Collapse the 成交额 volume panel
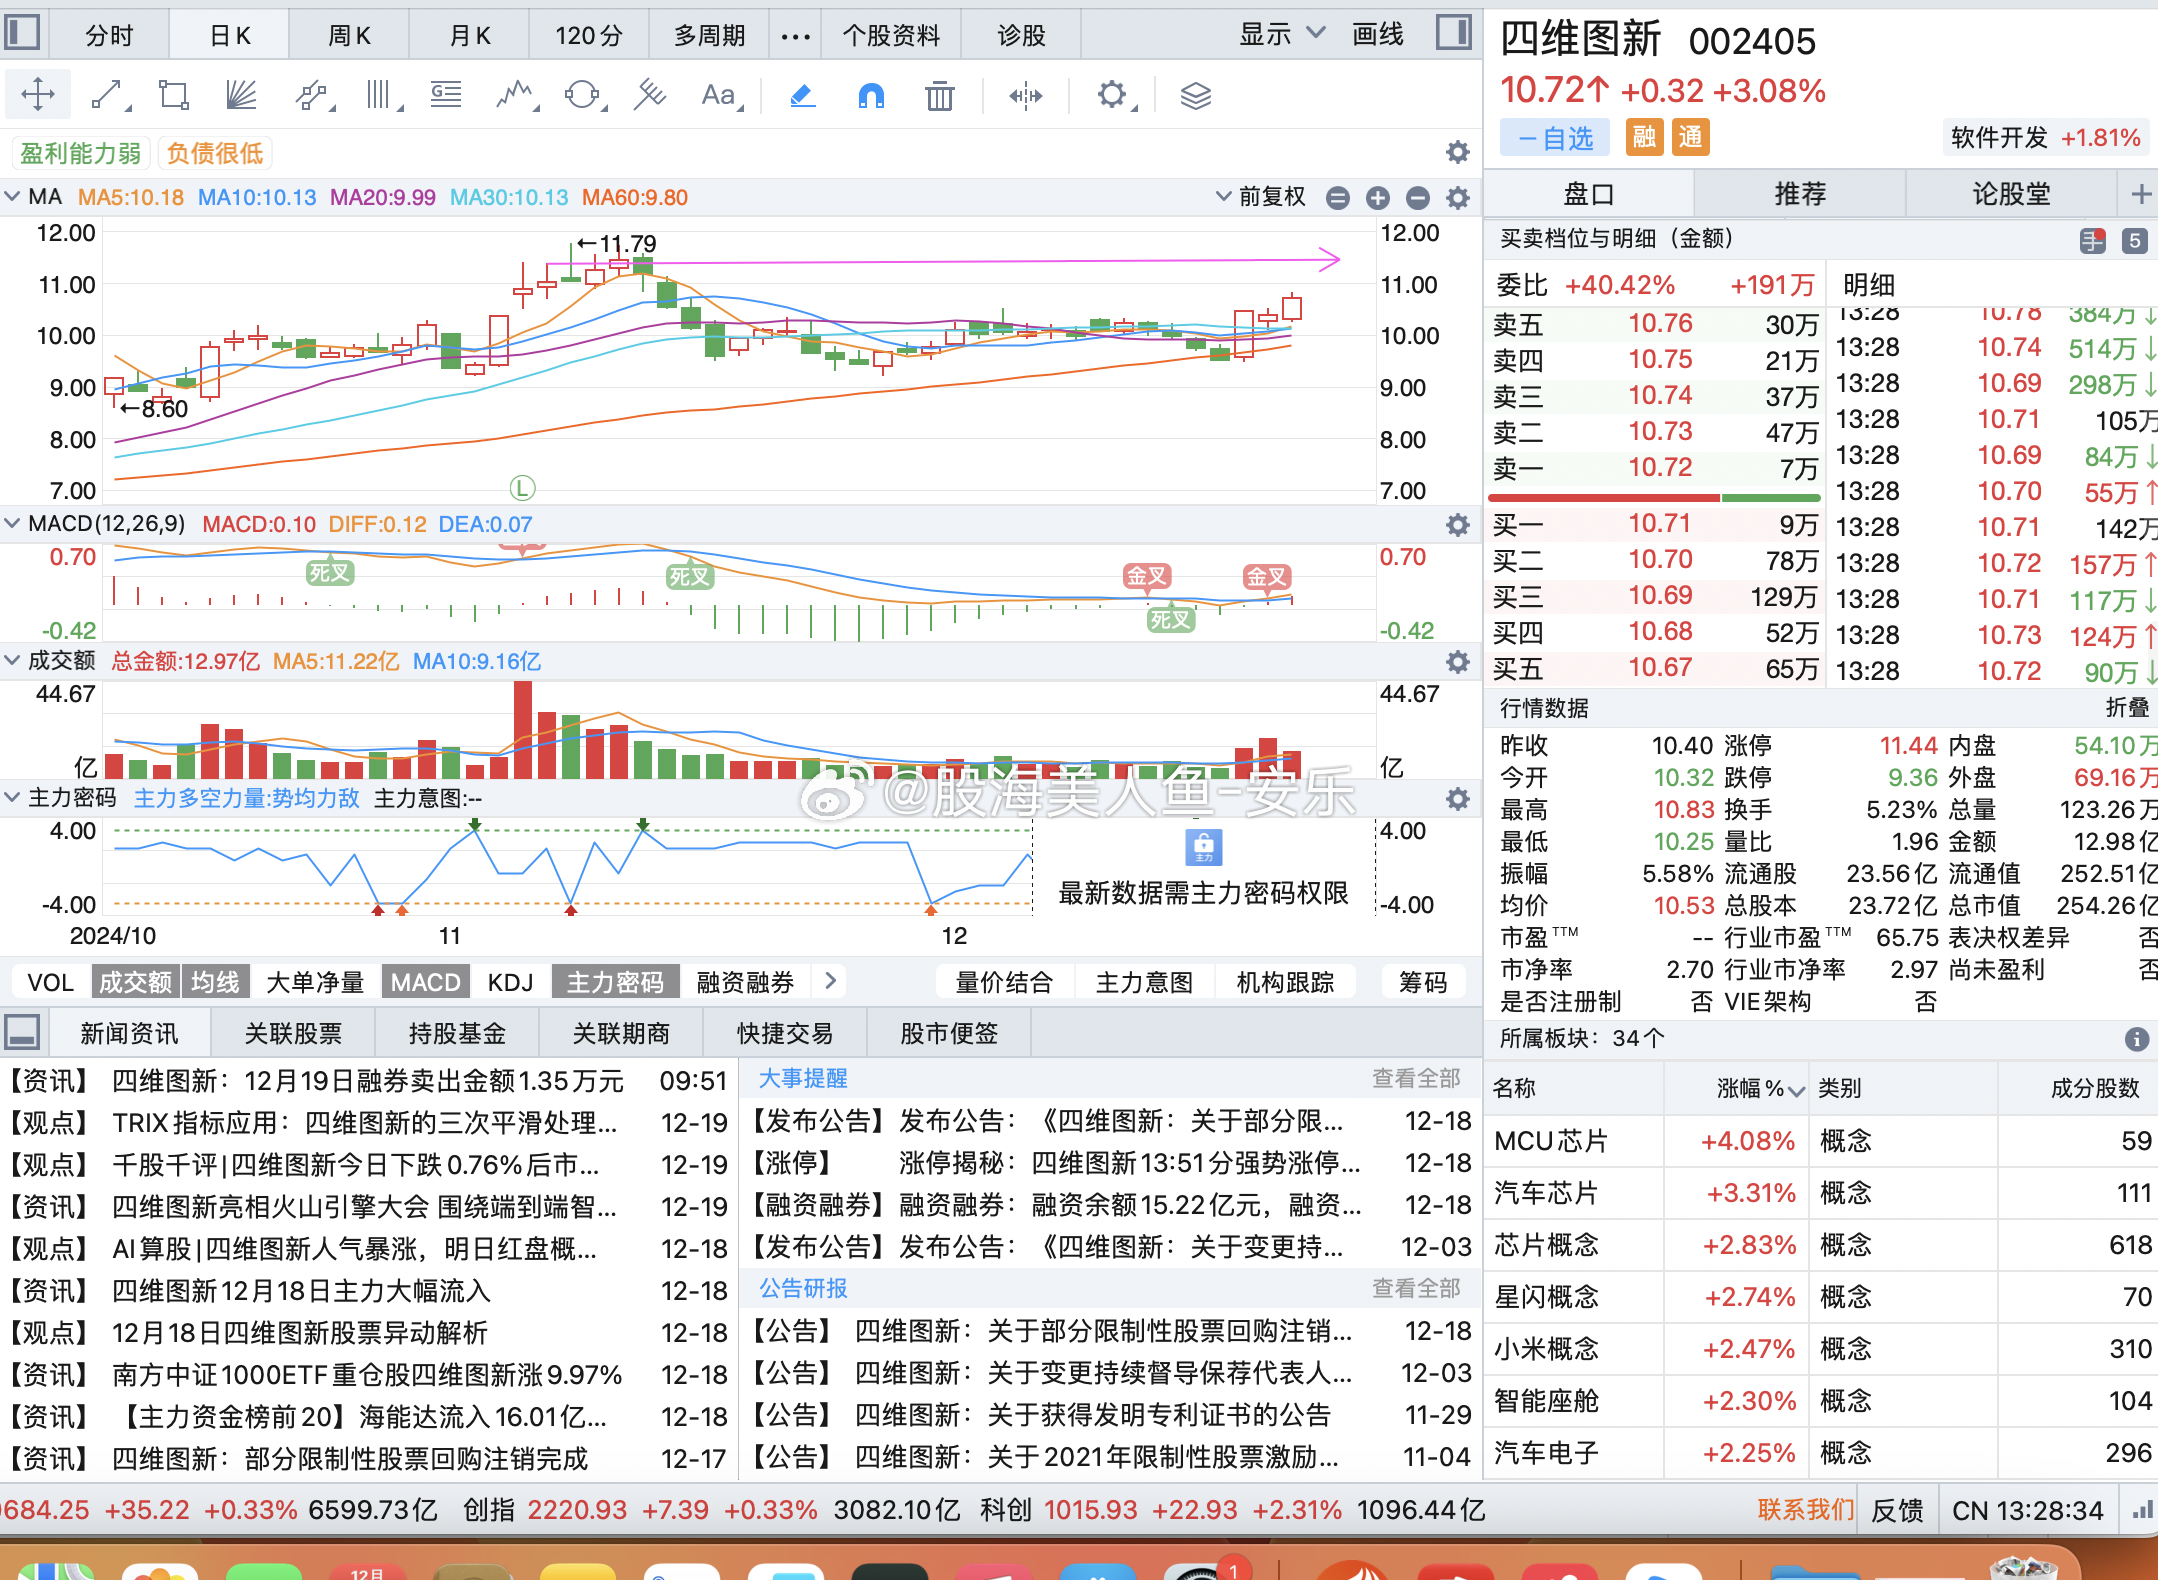 click(x=13, y=660)
